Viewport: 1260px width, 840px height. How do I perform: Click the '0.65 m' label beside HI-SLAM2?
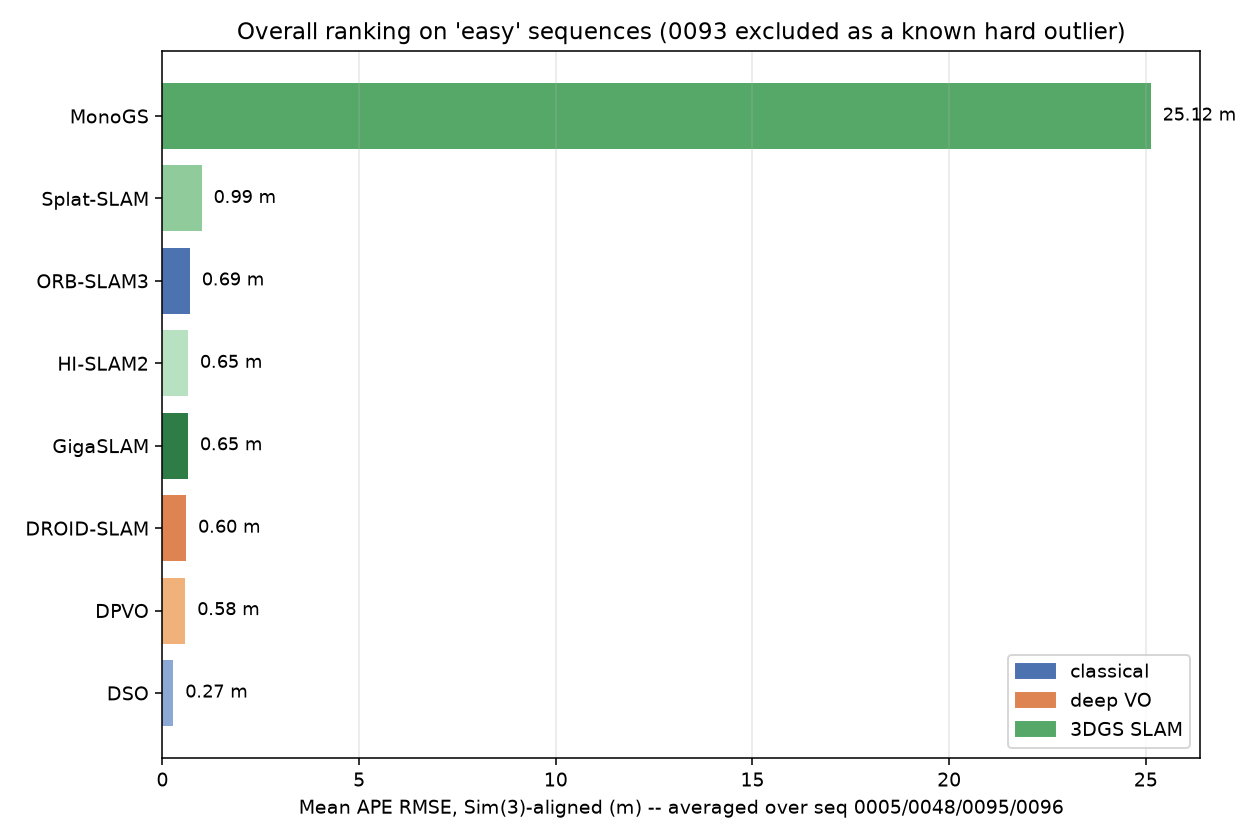click(231, 363)
